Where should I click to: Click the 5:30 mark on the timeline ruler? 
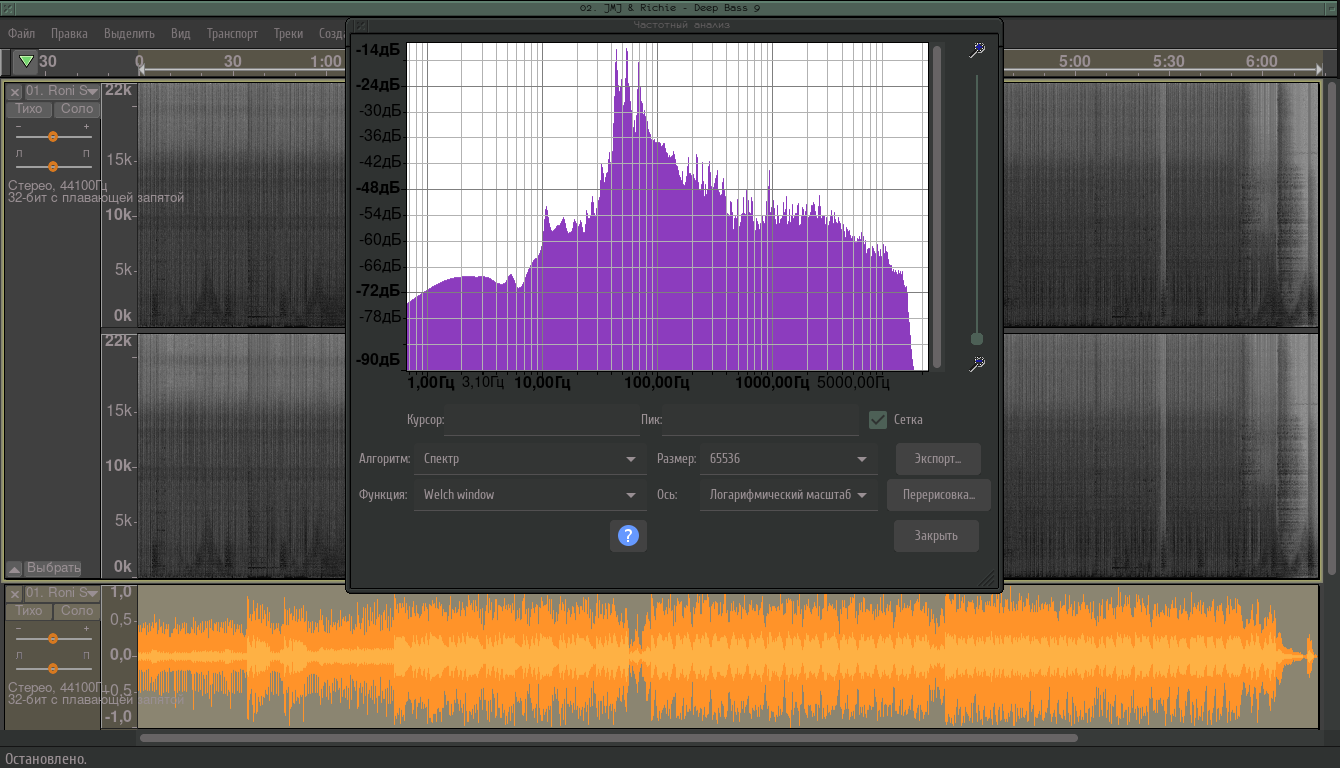[x=1168, y=61]
